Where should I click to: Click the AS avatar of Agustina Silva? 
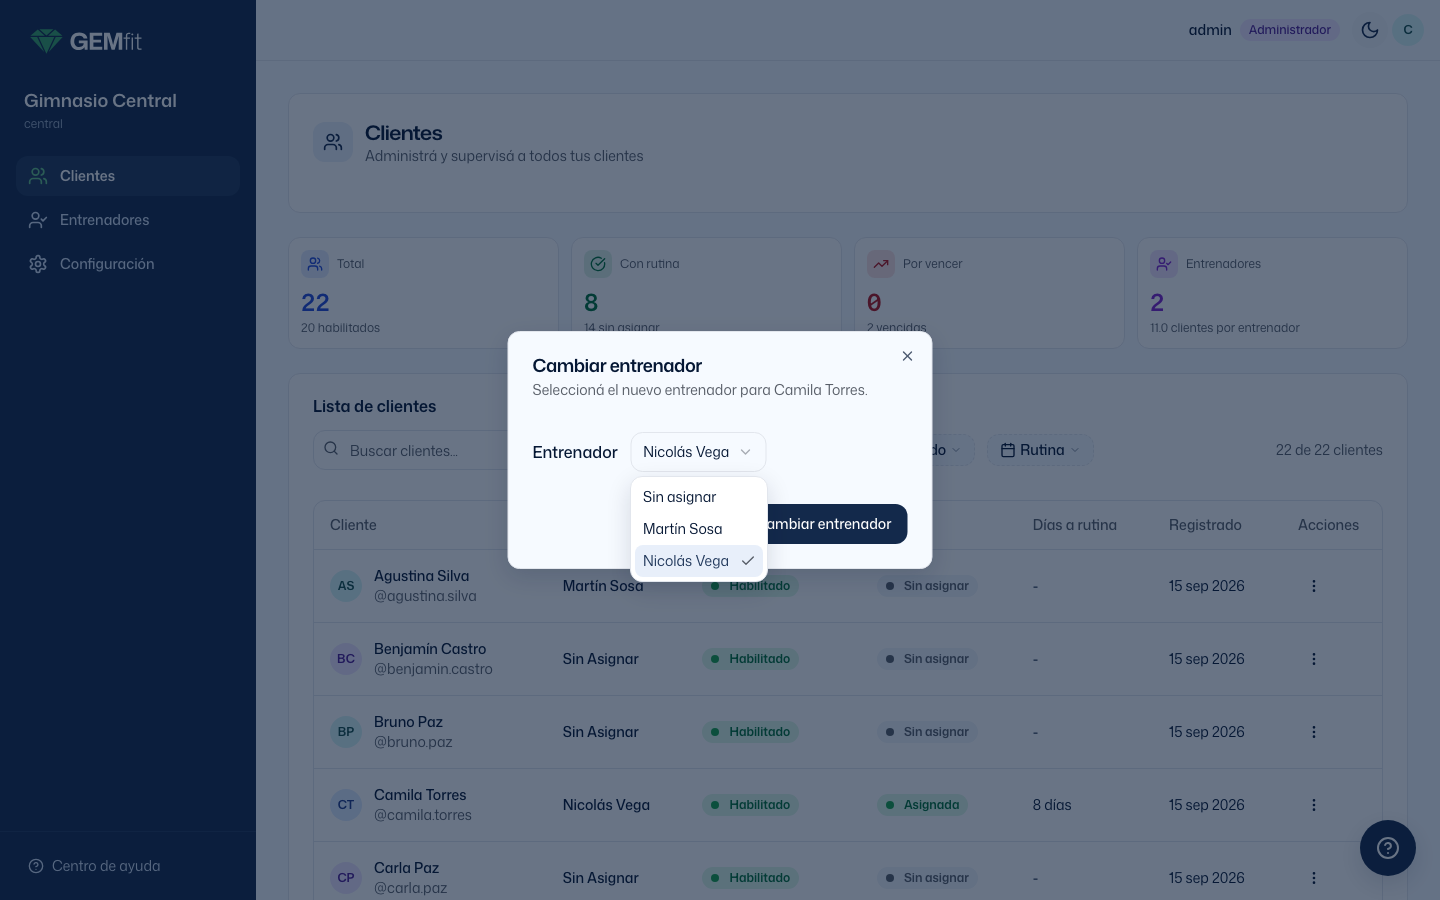pyautogui.click(x=346, y=586)
